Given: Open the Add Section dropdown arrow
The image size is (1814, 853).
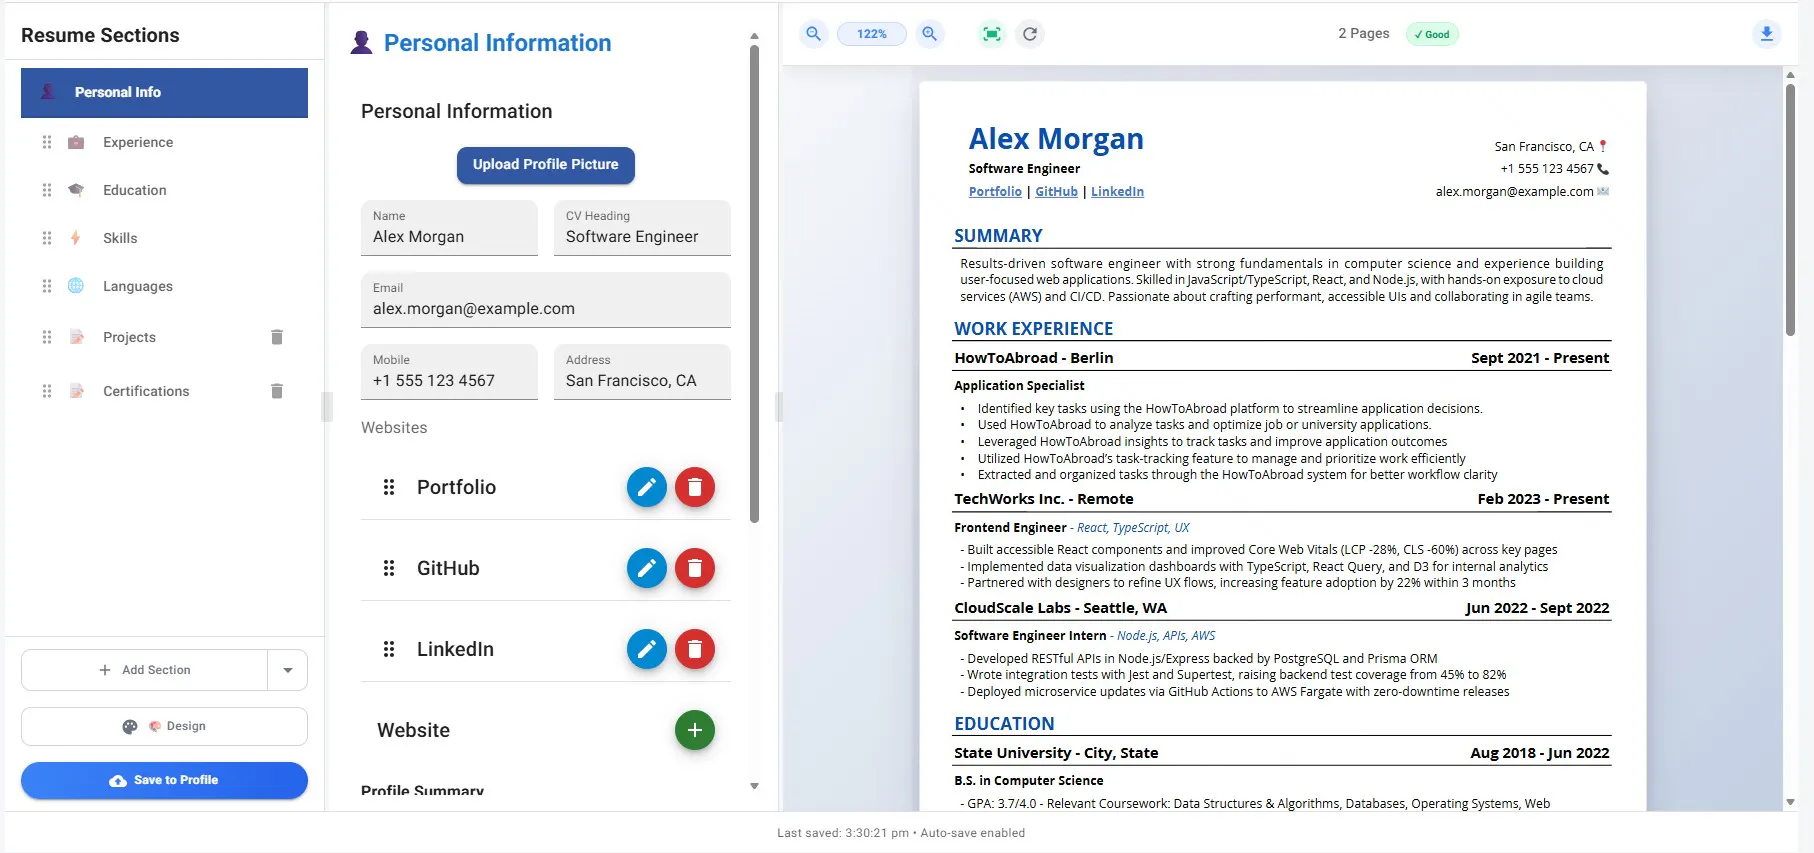Looking at the screenshot, I should (x=288, y=670).
